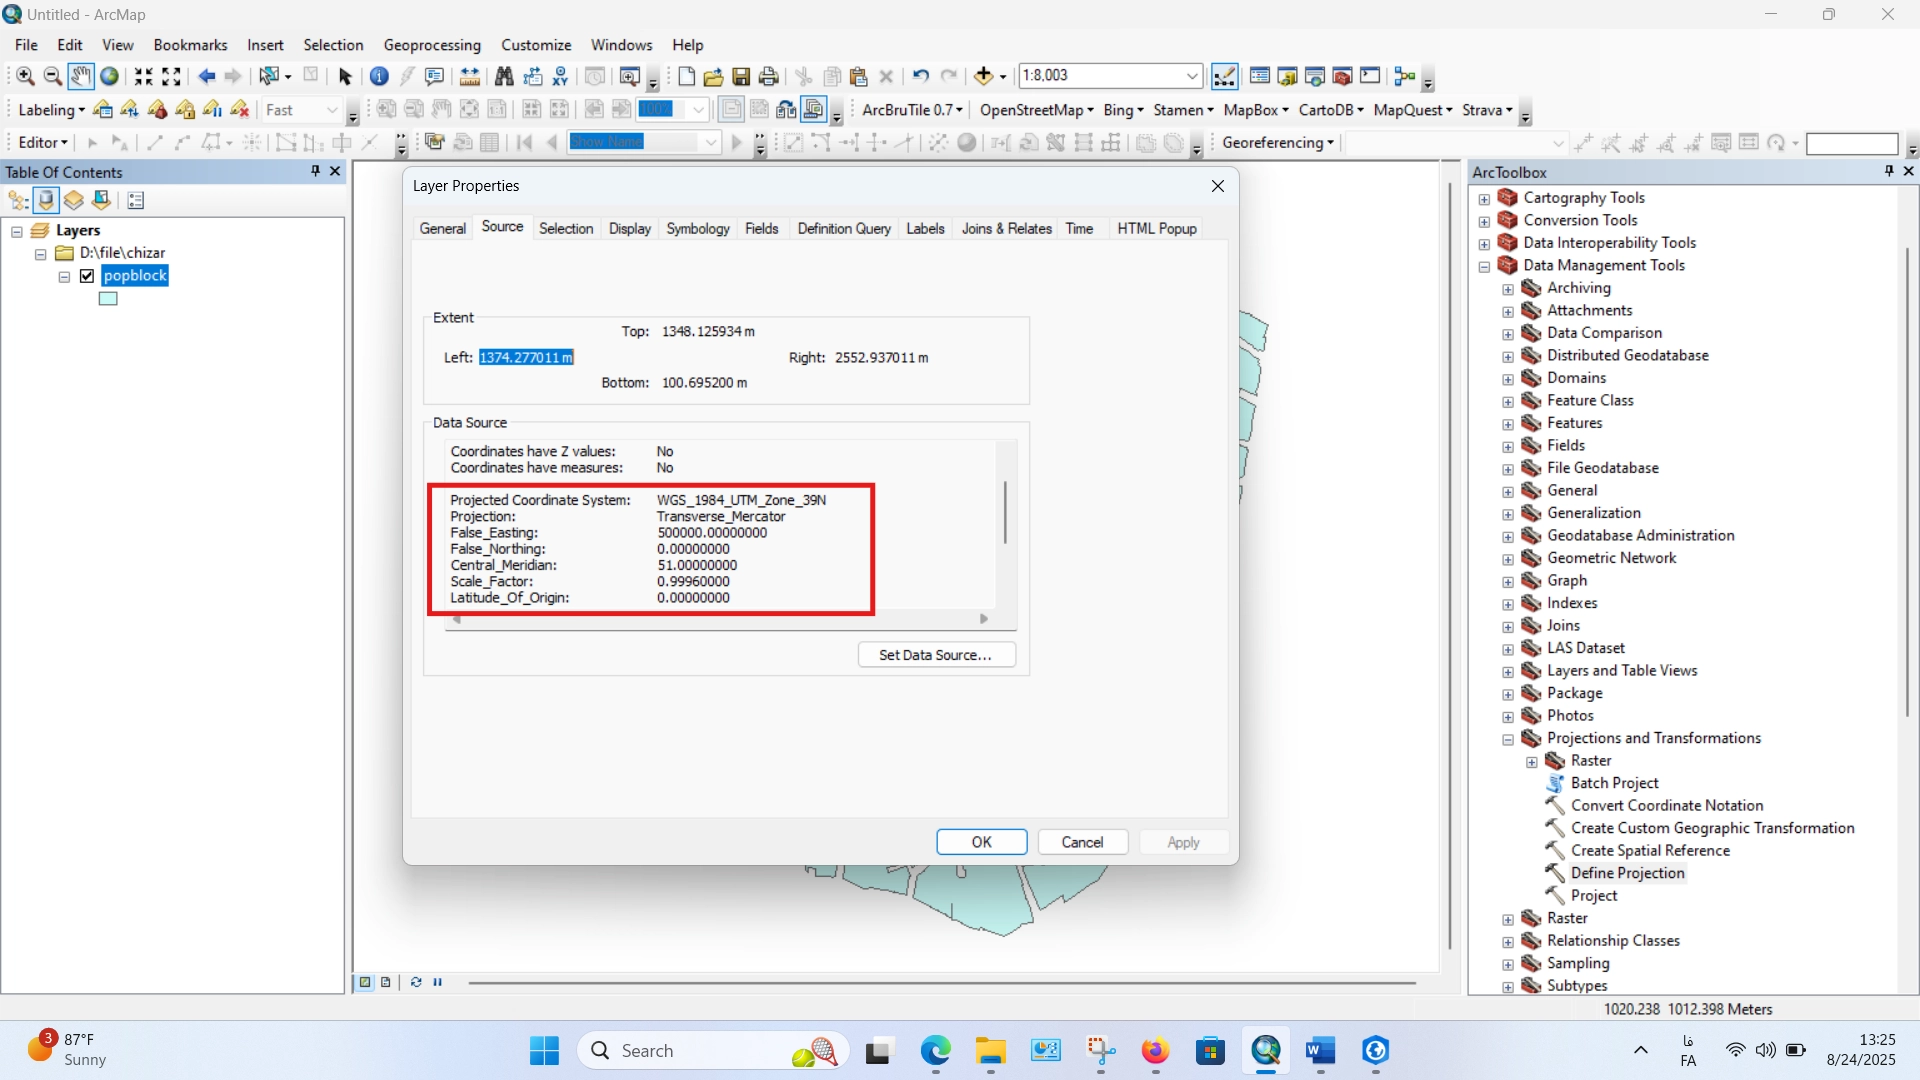Switch to the Symbology tab

pyautogui.click(x=698, y=229)
